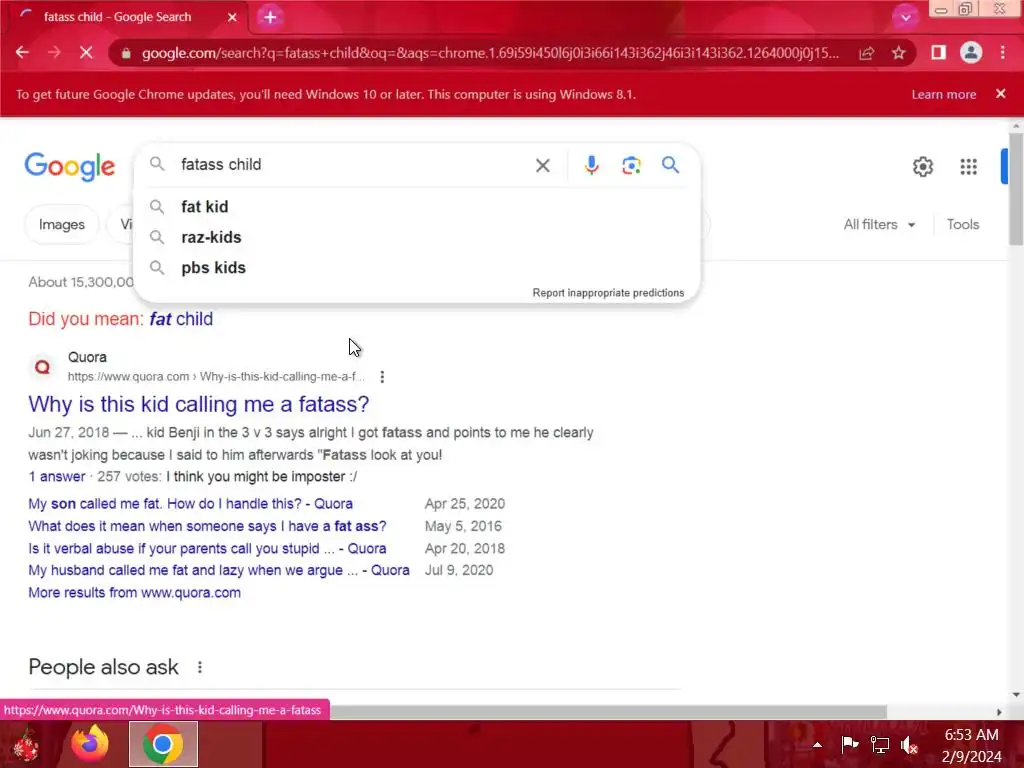Viewport: 1024px width, 768px height.
Task: Close the fatass child Google Search tab
Action: point(232,17)
